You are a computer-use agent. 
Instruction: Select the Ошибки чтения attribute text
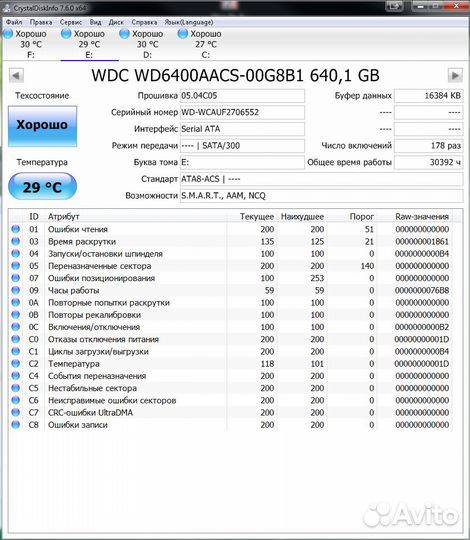pos(78,229)
